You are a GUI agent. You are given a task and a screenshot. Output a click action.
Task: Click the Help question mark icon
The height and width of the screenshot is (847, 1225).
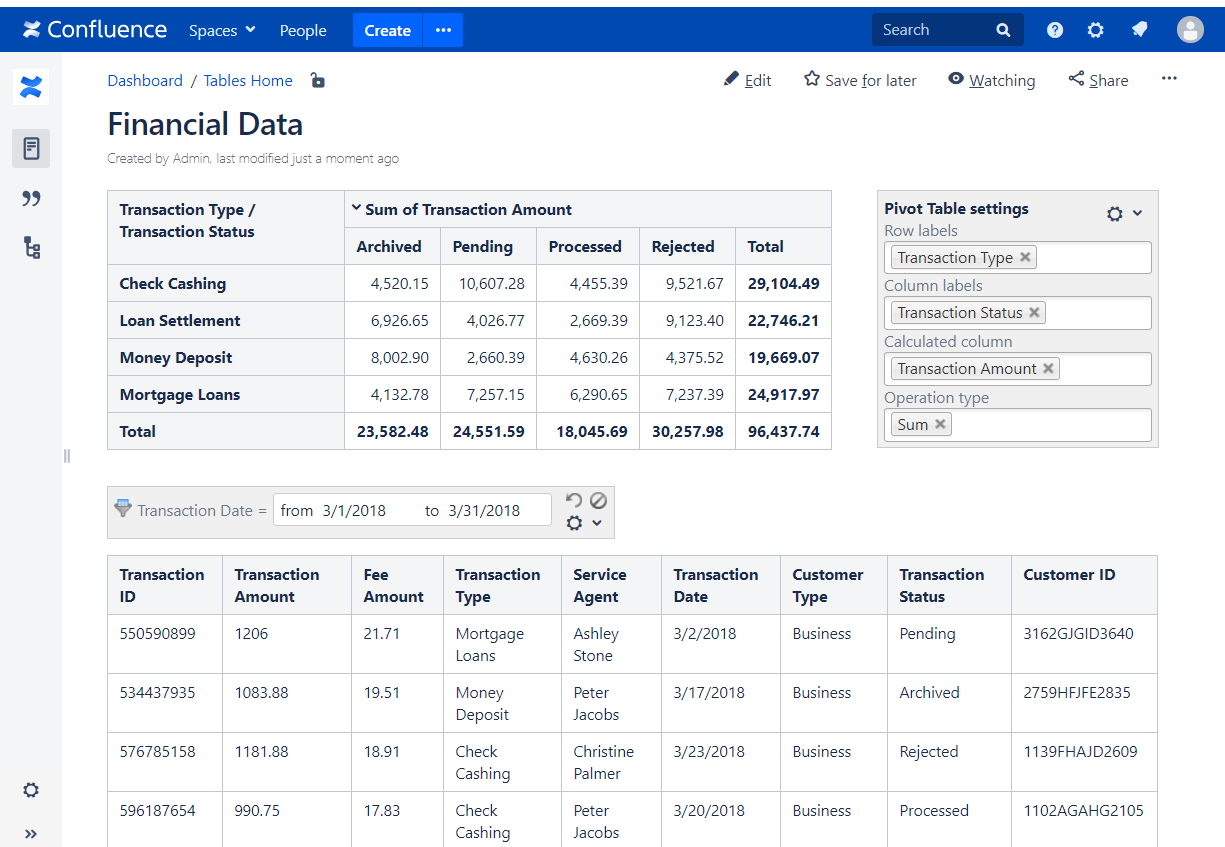point(1054,30)
